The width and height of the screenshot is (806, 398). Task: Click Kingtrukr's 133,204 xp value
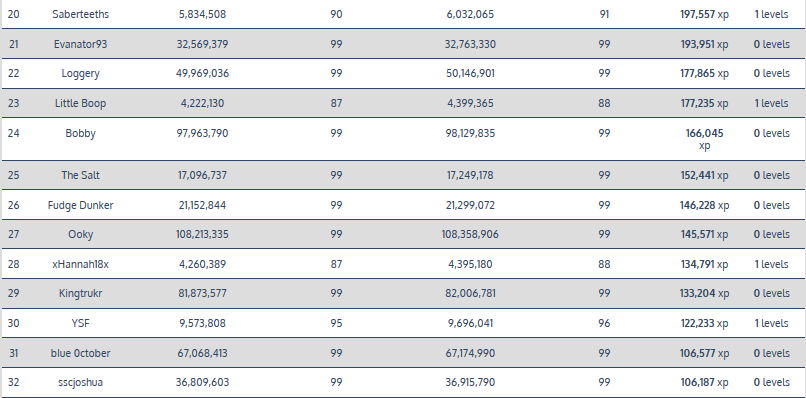[704, 294]
